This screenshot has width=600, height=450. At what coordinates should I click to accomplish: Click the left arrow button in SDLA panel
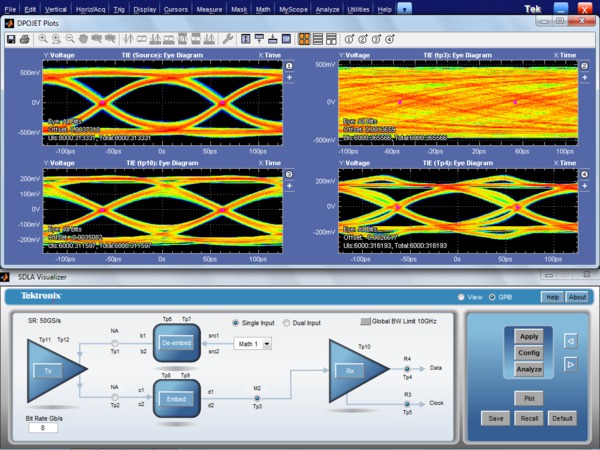tap(571, 341)
